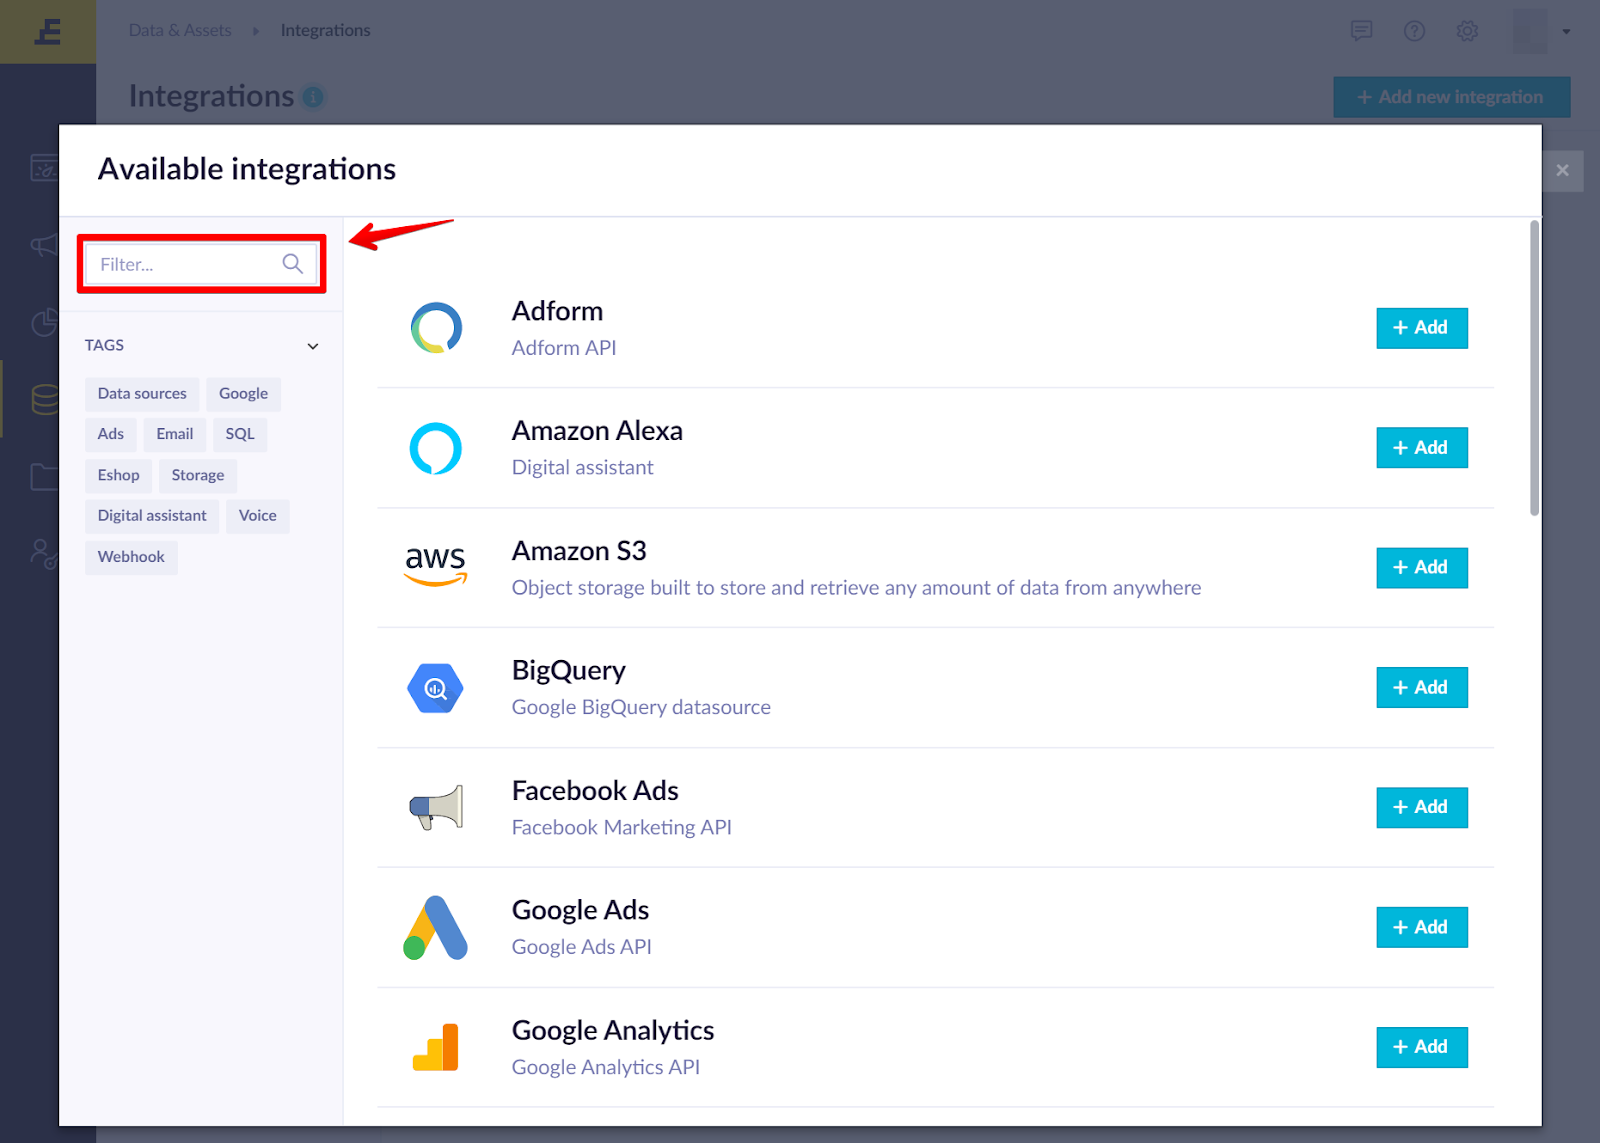Add the Facebook Ads integration
The height and width of the screenshot is (1143, 1600).
[1421, 807]
